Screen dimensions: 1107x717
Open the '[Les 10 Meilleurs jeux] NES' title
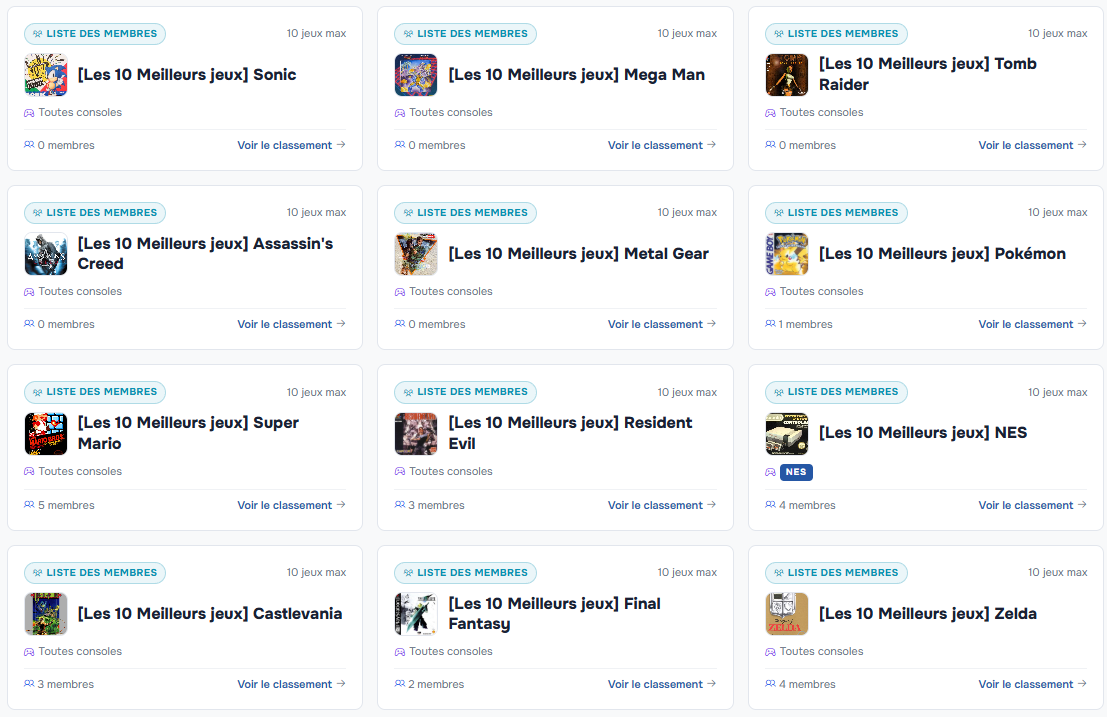[923, 433]
